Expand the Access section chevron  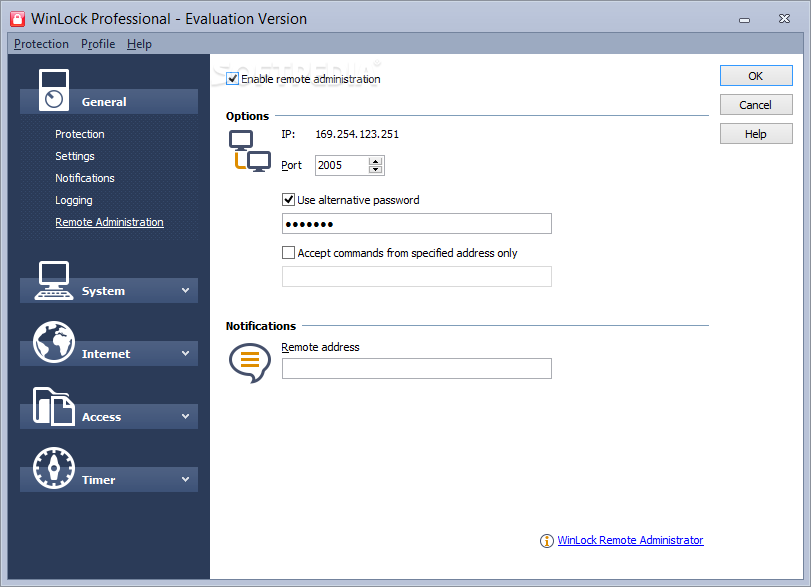[185, 416]
